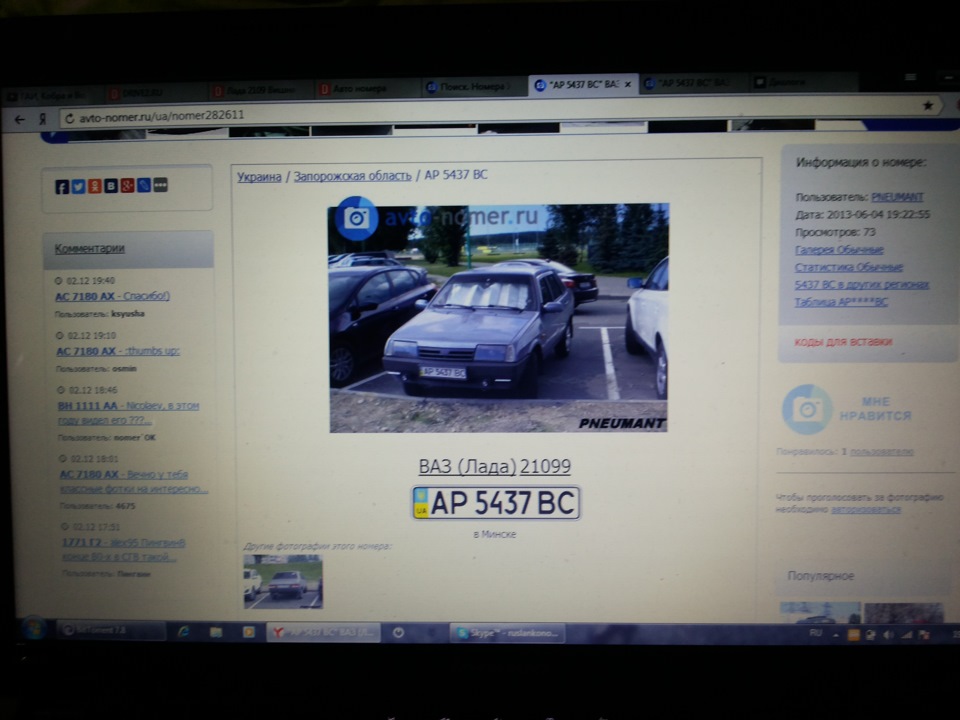
Task: Click the 'Популярное' heading
Action: [x=820, y=576]
